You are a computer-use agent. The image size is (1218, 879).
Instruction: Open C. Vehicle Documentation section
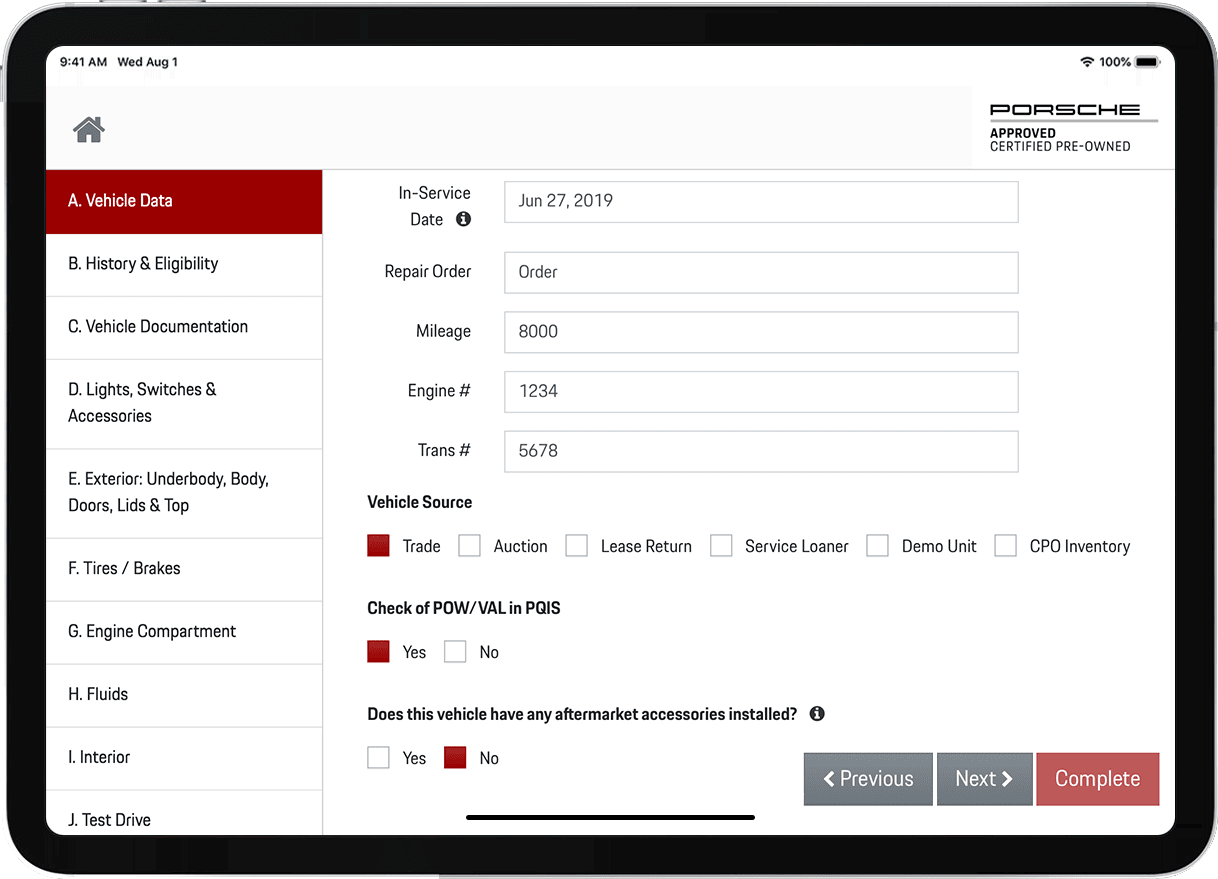[x=184, y=327]
